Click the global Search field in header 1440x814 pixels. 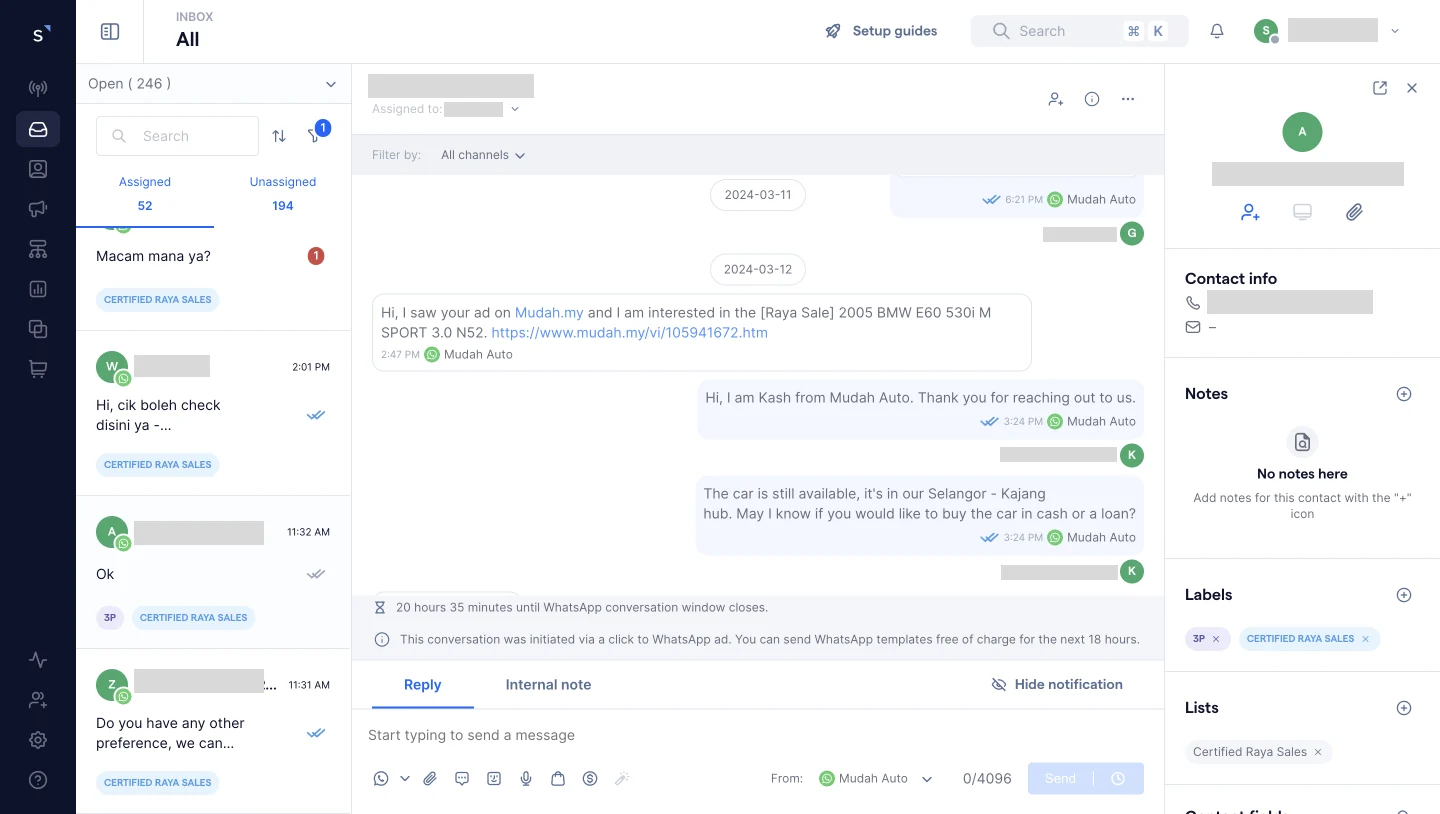click(1080, 31)
